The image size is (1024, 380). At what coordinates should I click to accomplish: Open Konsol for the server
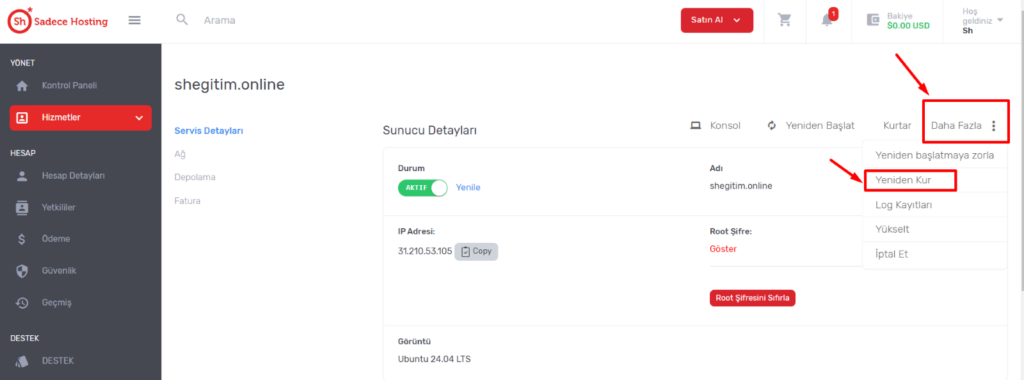pyautogui.click(x=725, y=126)
